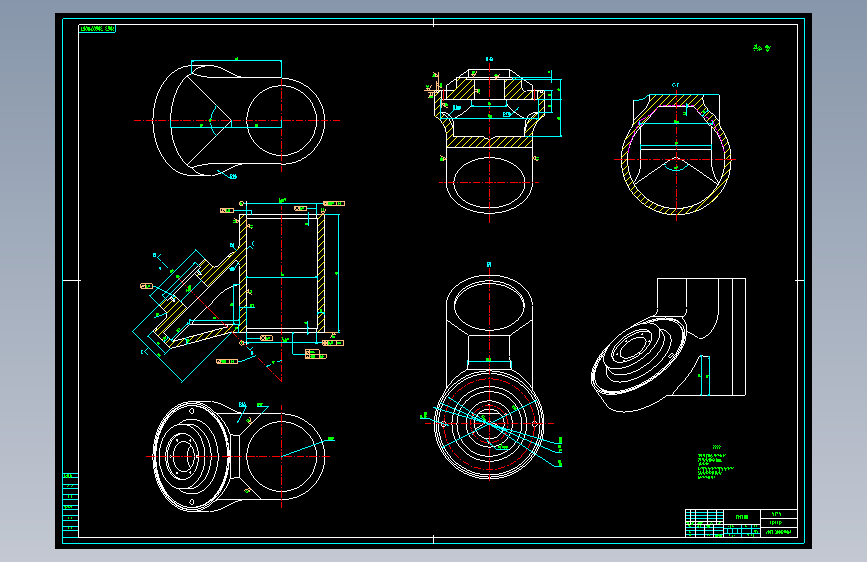Click the surface finish symbol in the sheet corner
The height and width of the screenshot is (562, 867).
point(762,48)
